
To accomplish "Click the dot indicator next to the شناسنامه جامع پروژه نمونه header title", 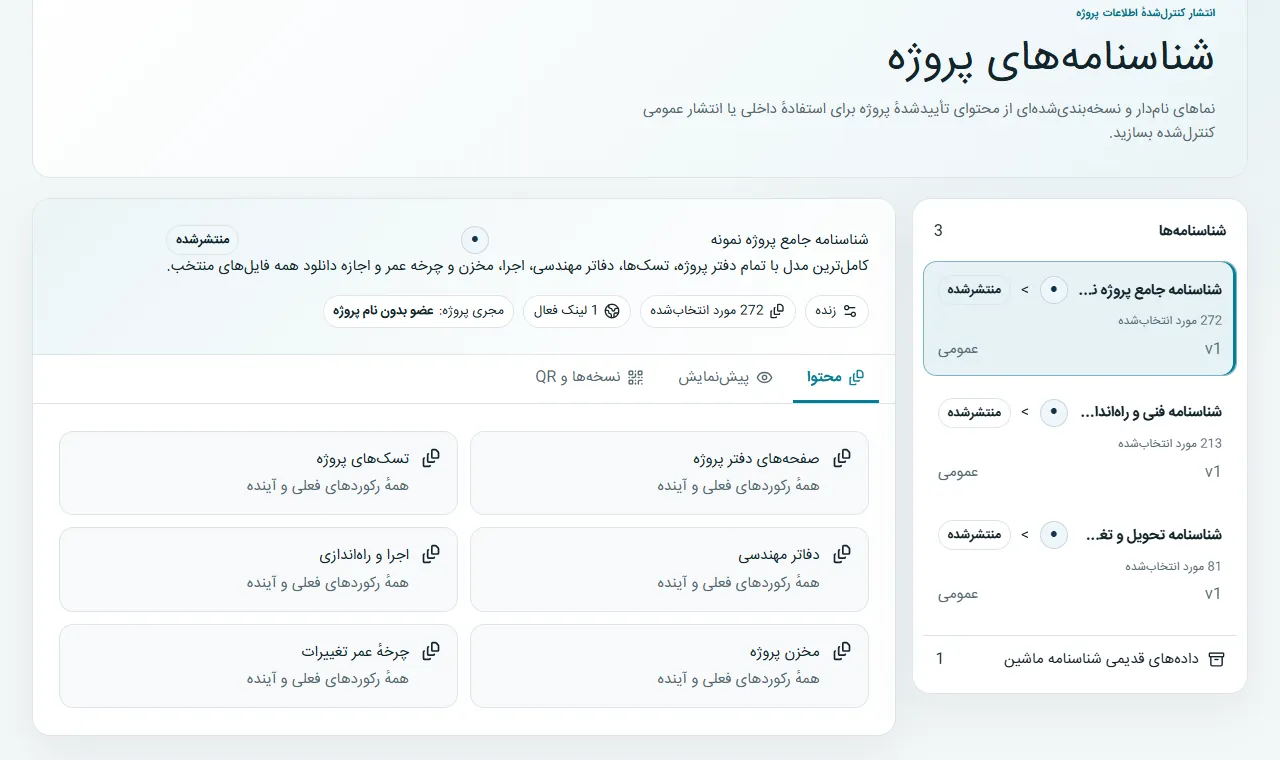I will pyautogui.click(x=475, y=240).
